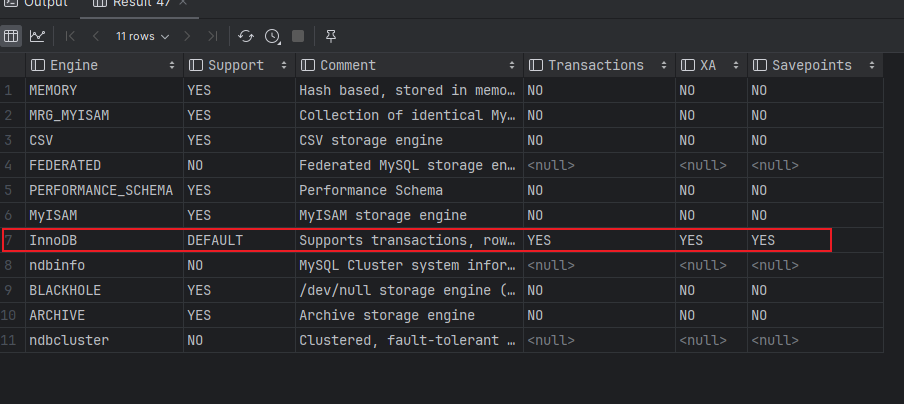Screen dimensions: 904x404
Task: Open the auto-refresh clock icon
Action: point(272,36)
